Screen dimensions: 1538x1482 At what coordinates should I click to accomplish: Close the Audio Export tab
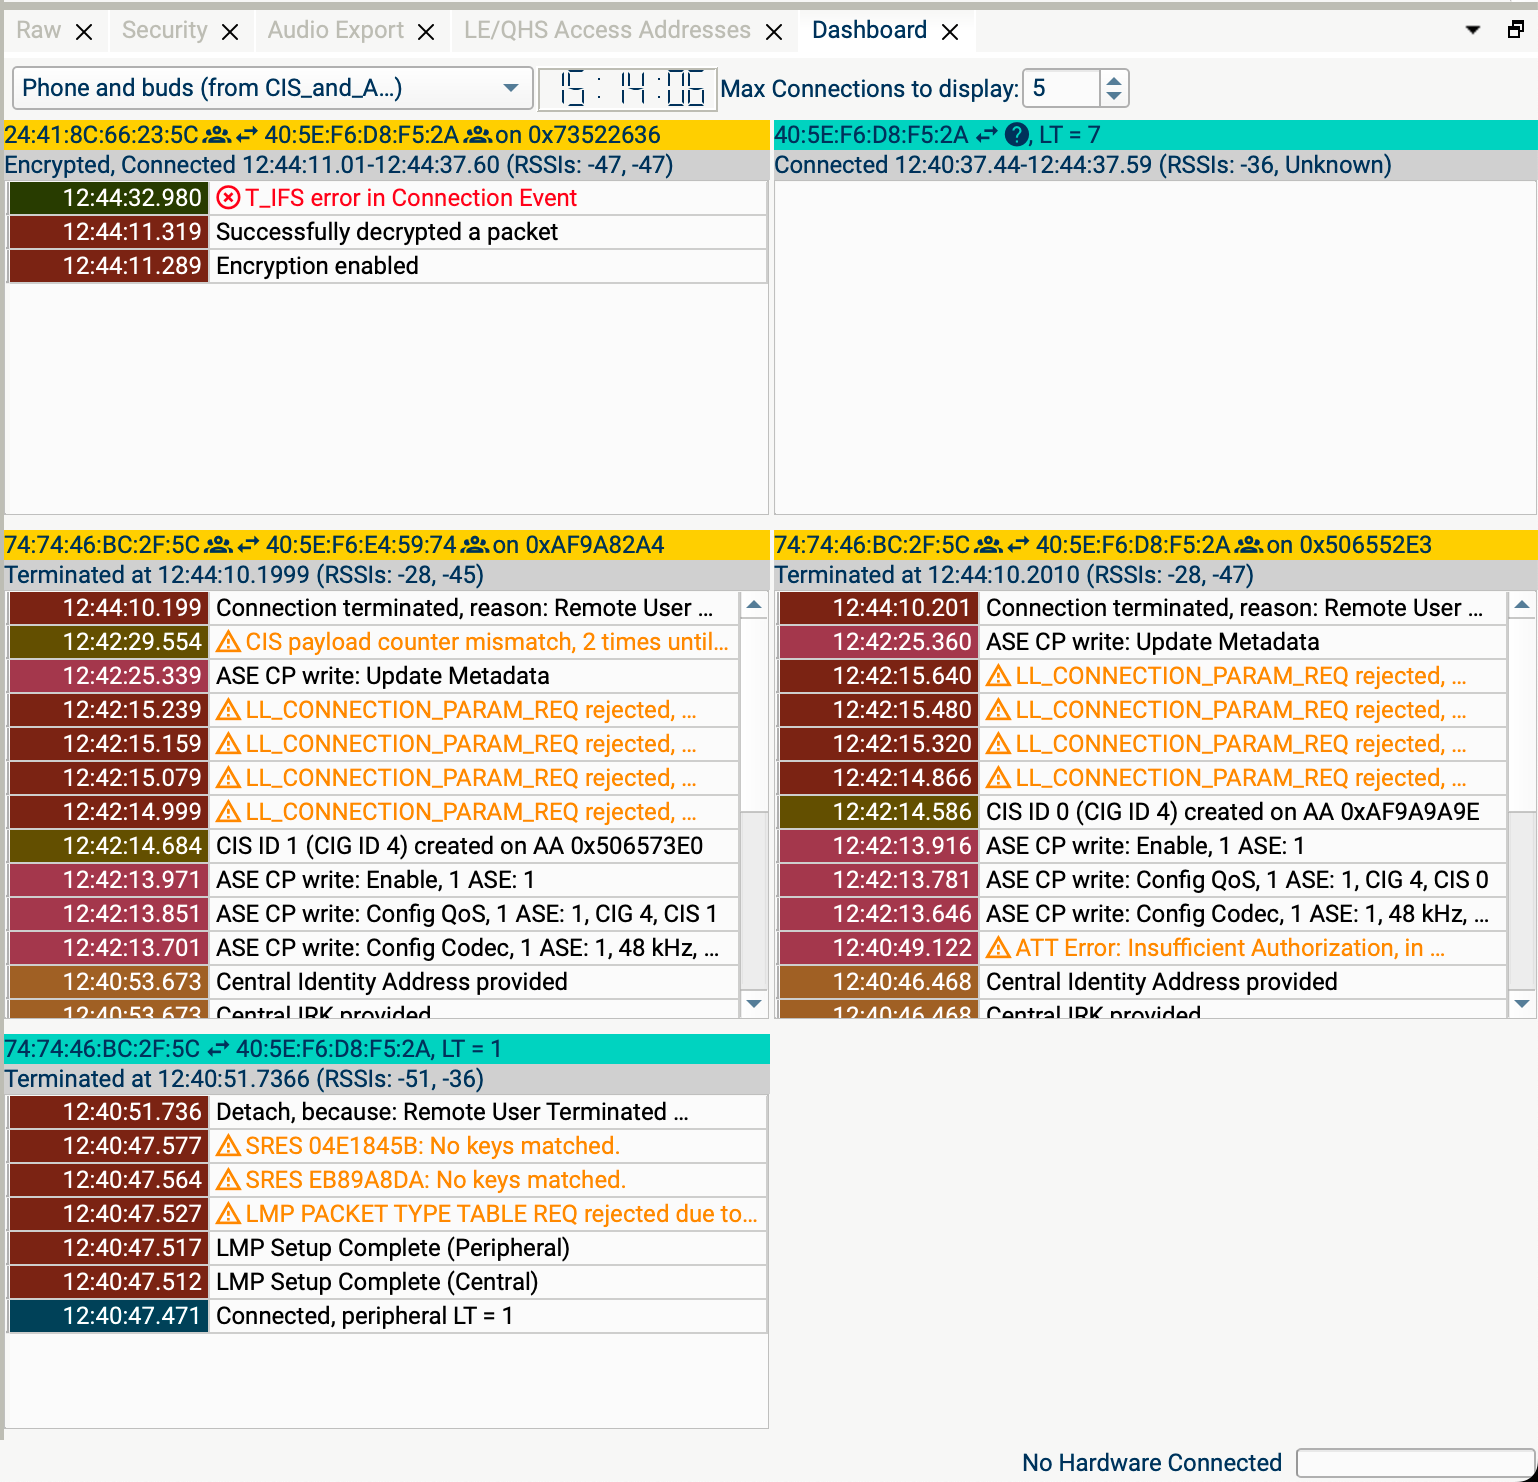(426, 32)
